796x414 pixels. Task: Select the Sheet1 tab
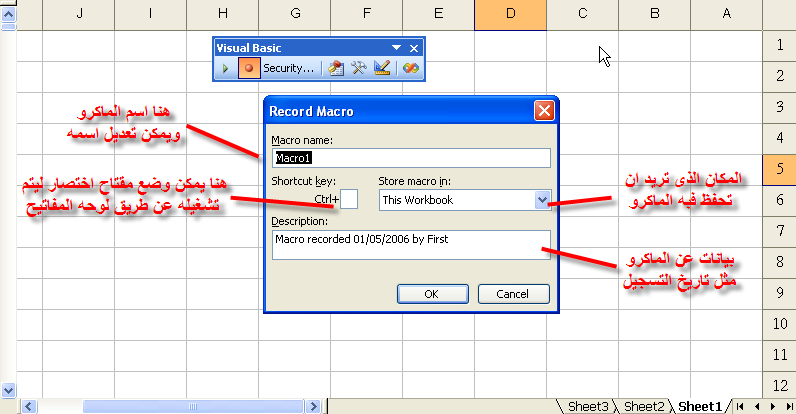coord(700,406)
